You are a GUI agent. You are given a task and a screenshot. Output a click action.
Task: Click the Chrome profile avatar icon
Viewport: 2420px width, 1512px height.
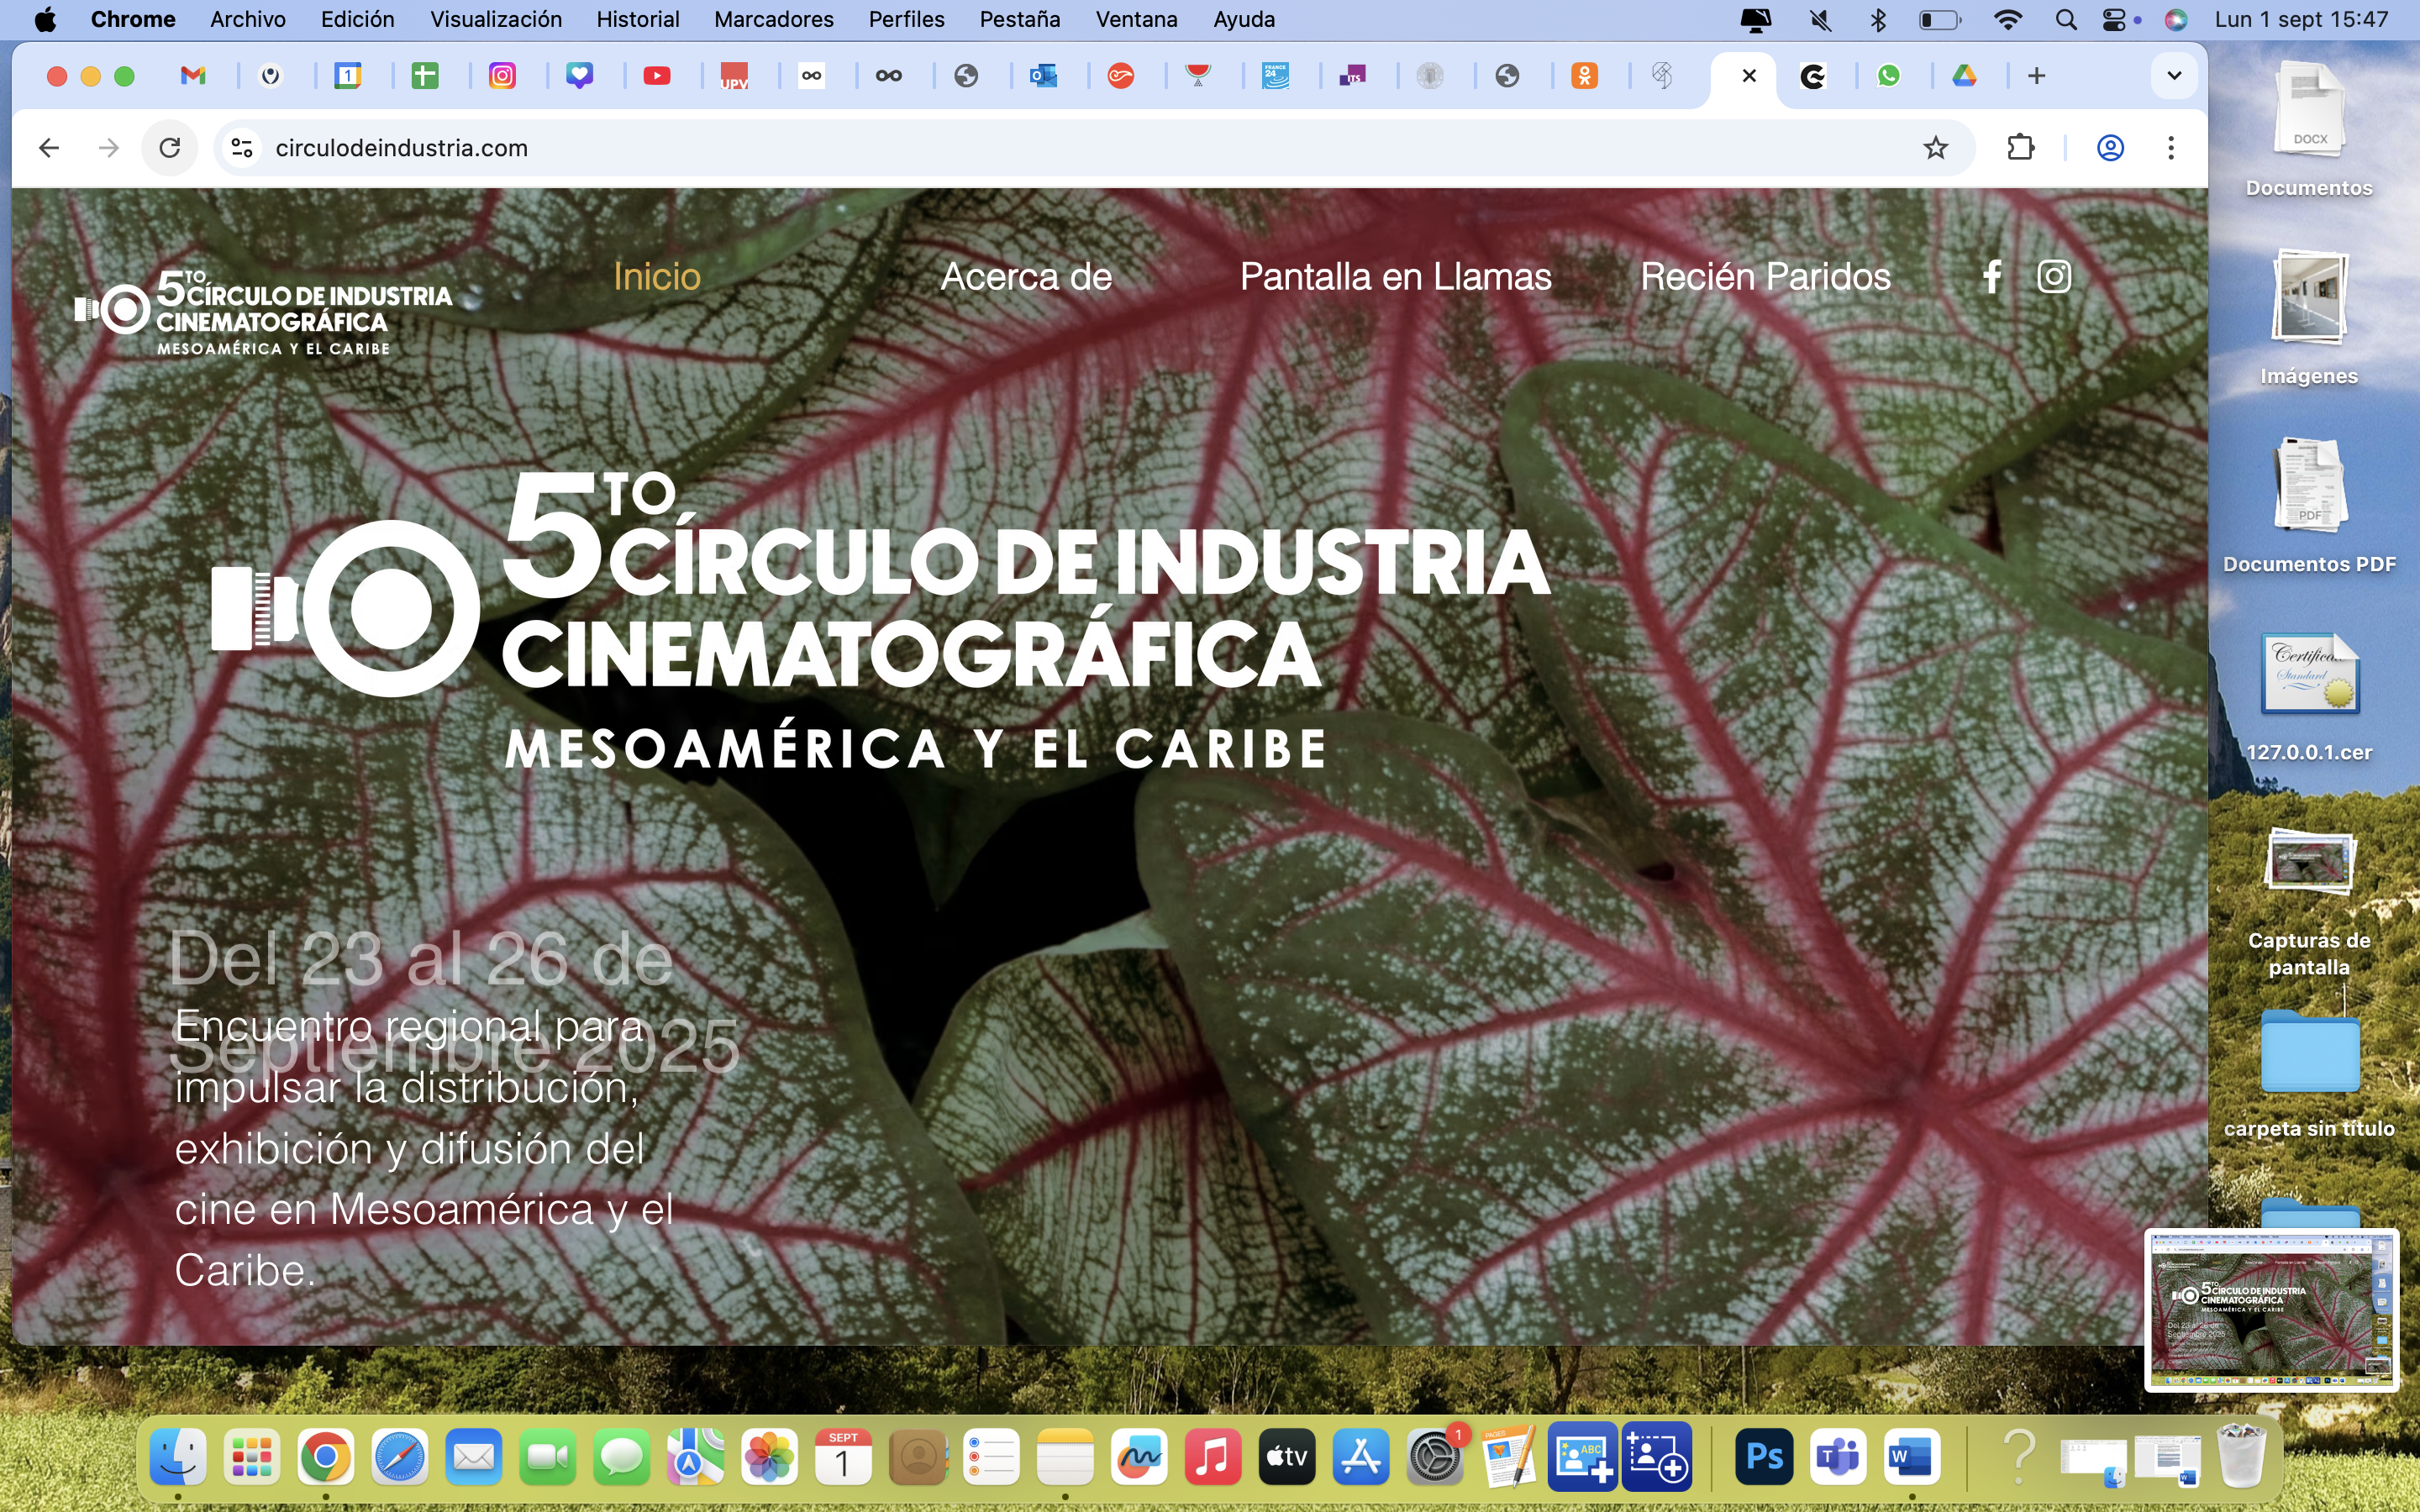pyautogui.click(x=2110, y=148)
